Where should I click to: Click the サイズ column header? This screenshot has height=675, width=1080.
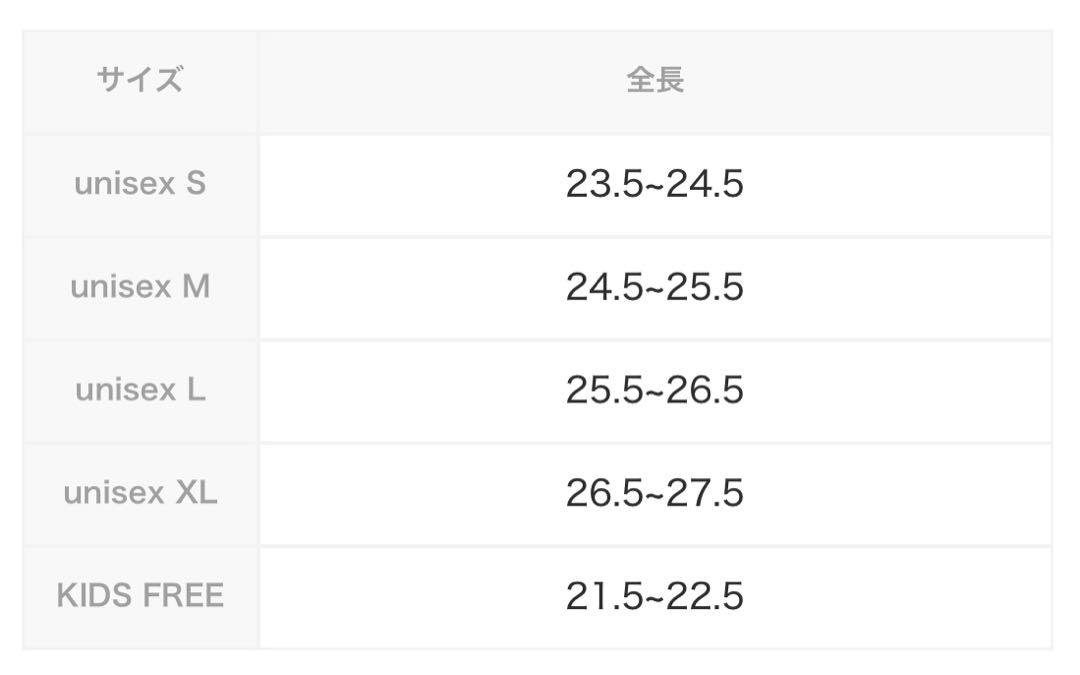pyautogui.click(x=140, y=80)
